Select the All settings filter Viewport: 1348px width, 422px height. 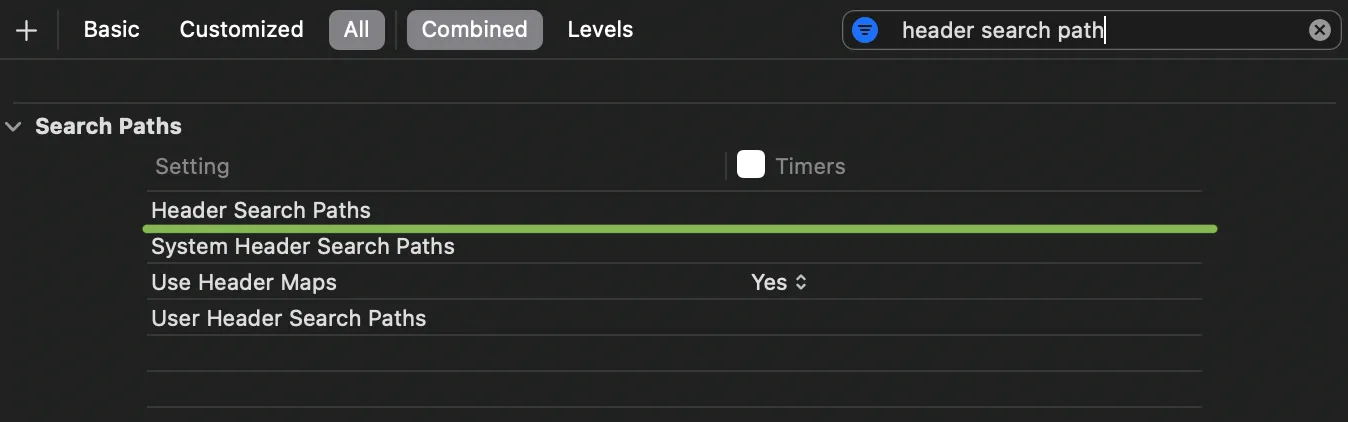click(356, 30)
